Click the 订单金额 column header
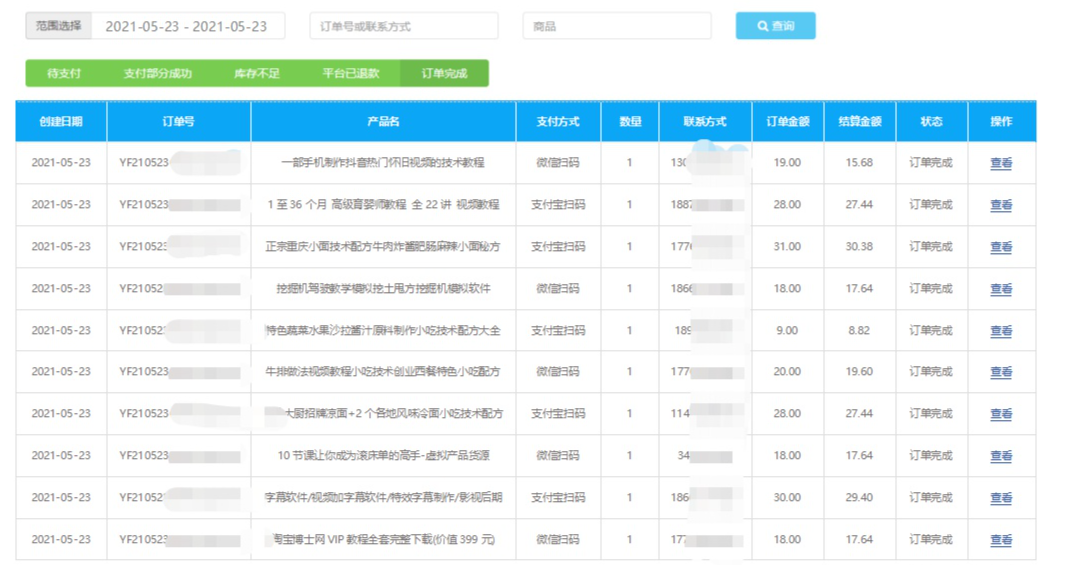 (x=787, y=121)
